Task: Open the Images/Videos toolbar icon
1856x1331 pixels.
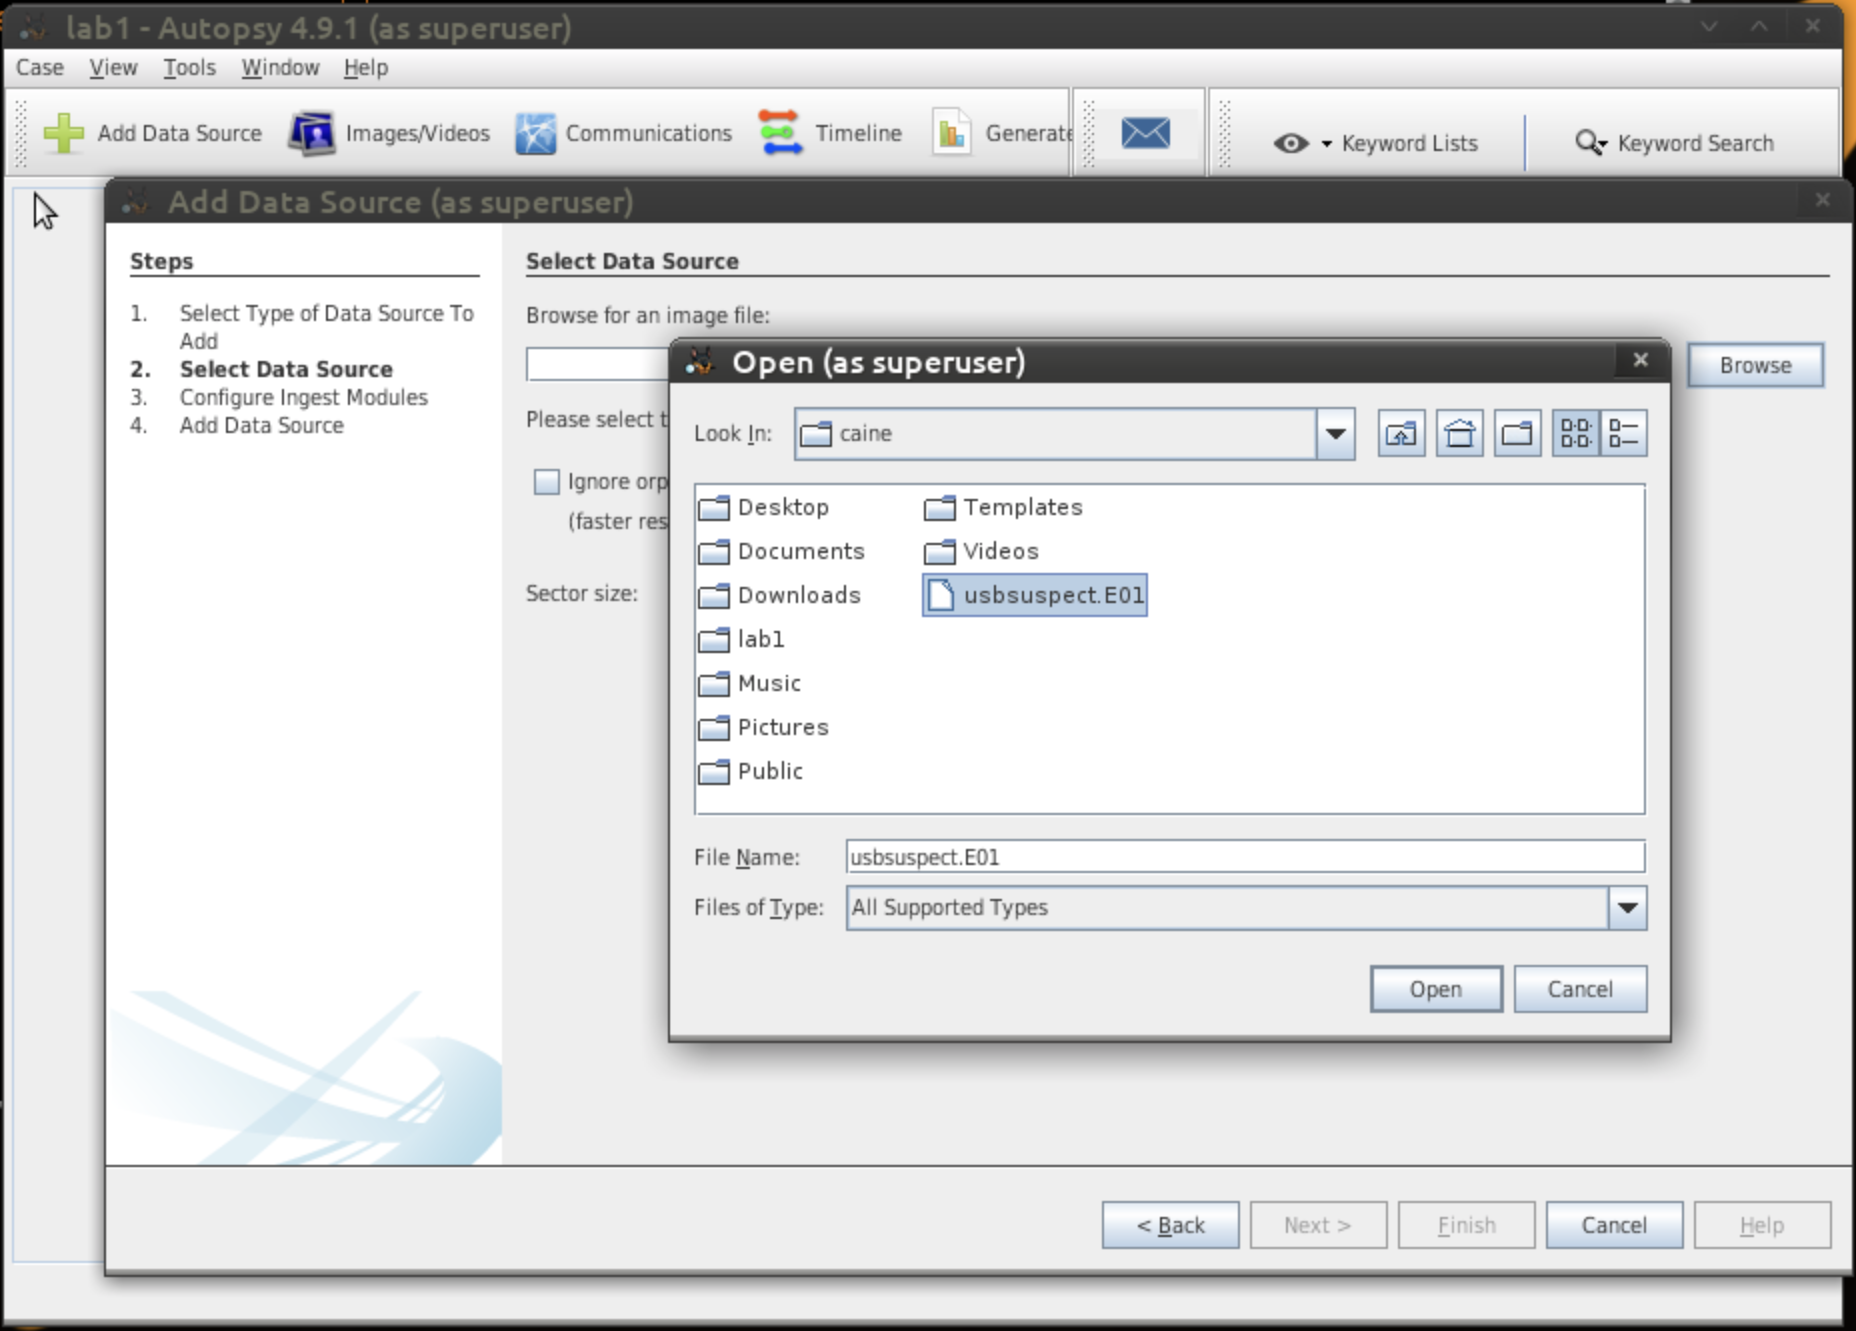Action: tap(312, 133)
